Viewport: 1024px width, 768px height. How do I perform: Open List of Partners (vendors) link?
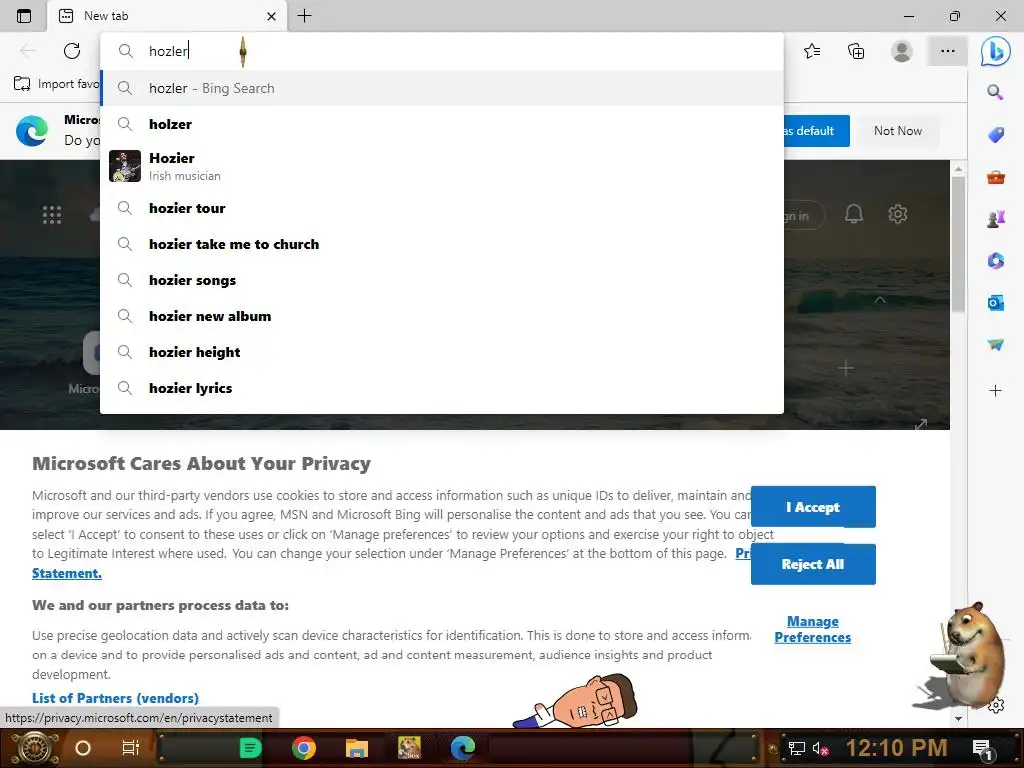pos(115,698)
